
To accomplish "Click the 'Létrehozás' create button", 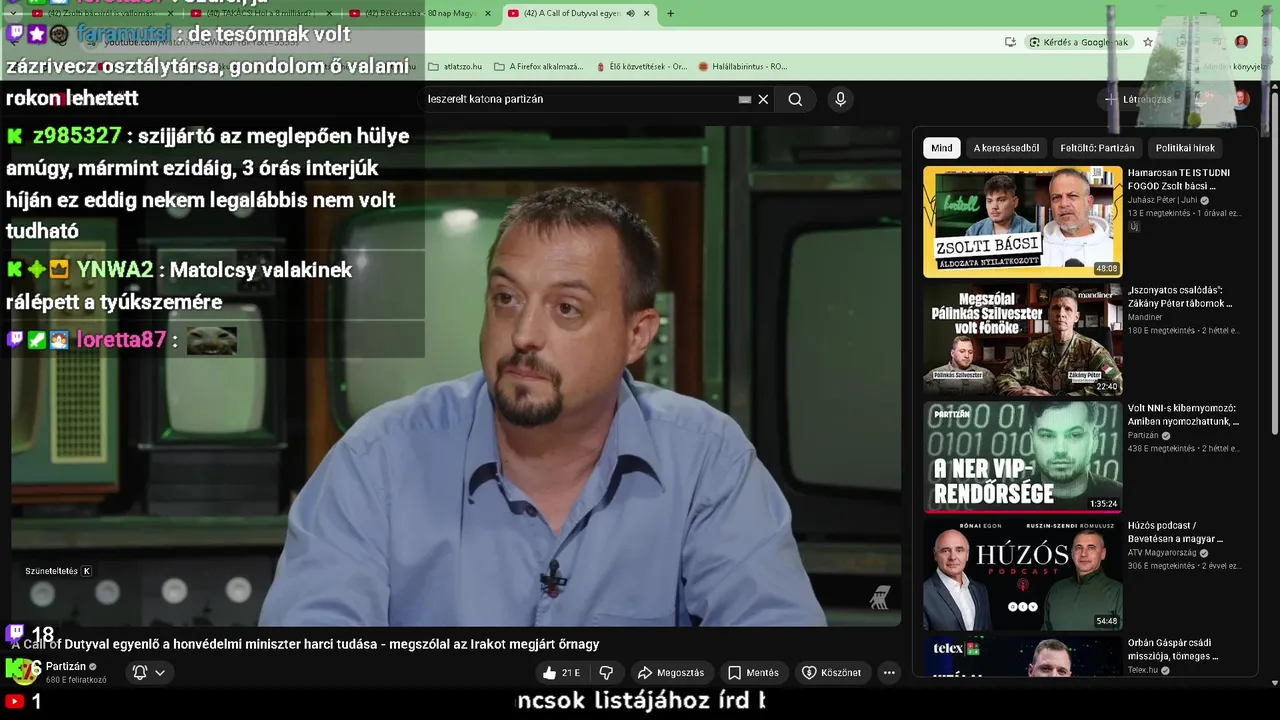I will tap(1138, 99).
